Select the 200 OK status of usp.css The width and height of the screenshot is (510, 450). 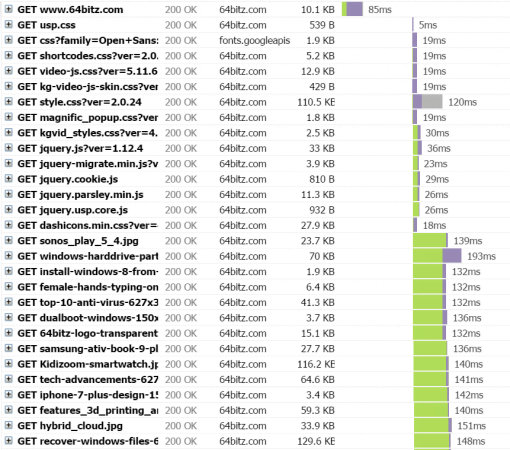(181, 25)
